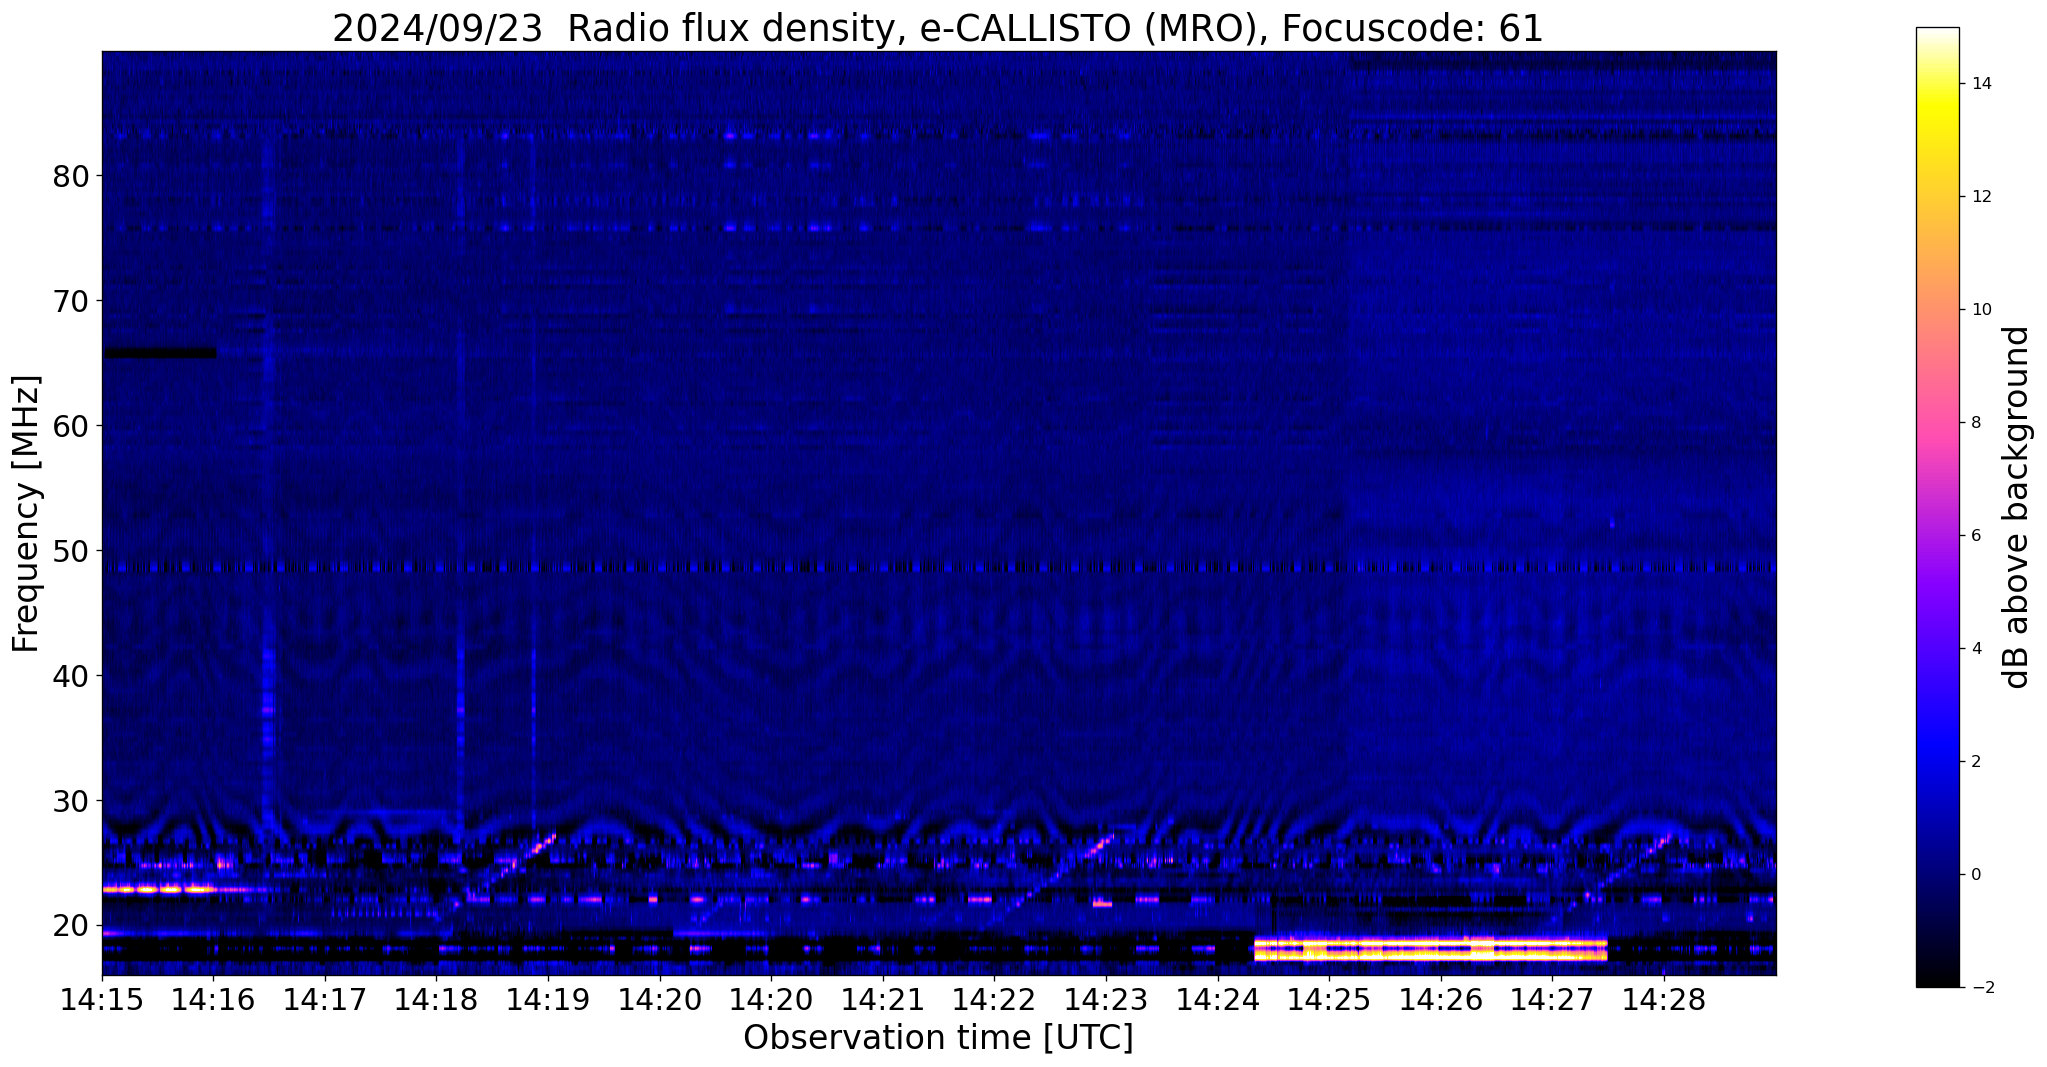2047x1067 pixels.
Task: Click the colorbar tick label 12
Action: 1980,197
